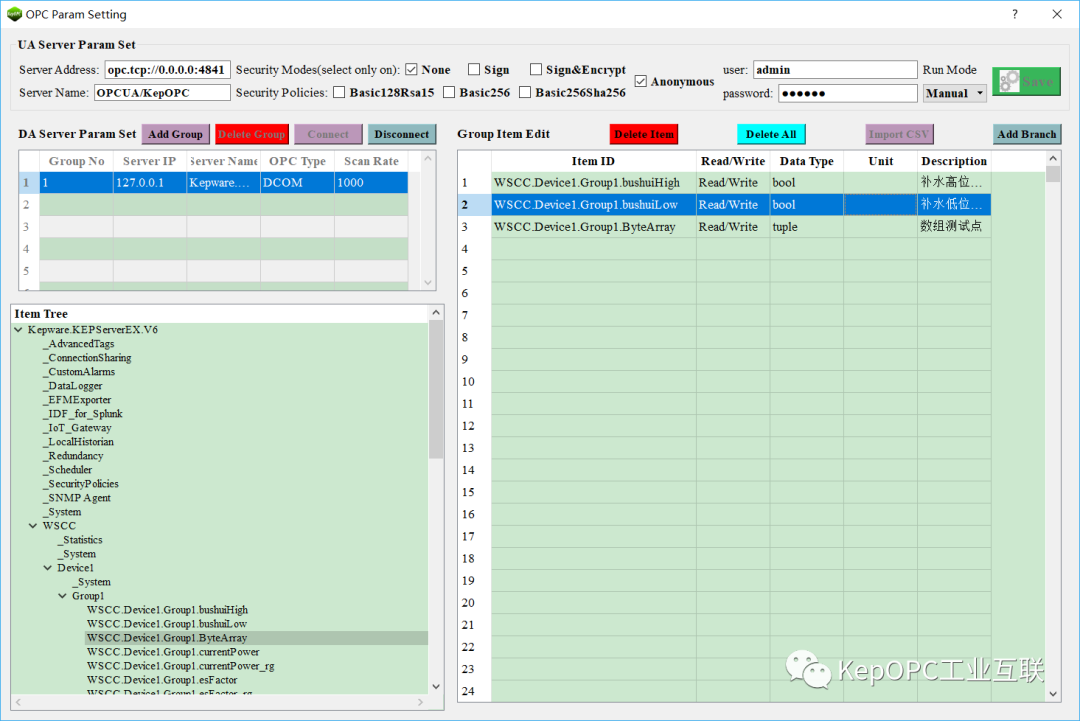This screenshot has width=1080, height=721.
Task: Collapse the Group1 tree node
Action: (63, 596)
